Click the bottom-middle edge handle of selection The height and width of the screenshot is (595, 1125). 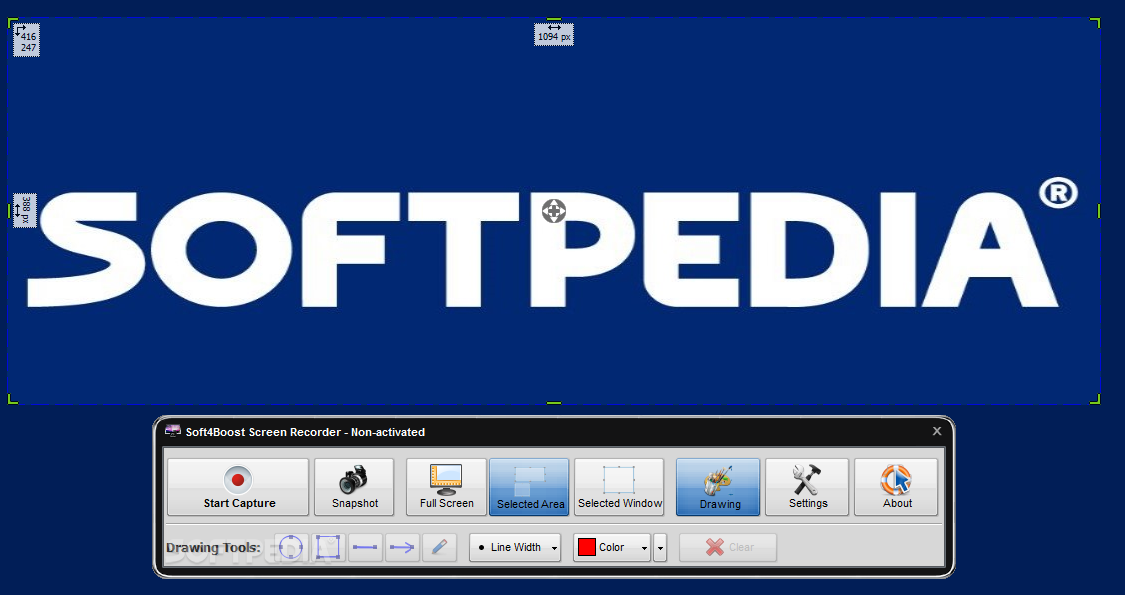pyautogui.click(x=554, y=403)
